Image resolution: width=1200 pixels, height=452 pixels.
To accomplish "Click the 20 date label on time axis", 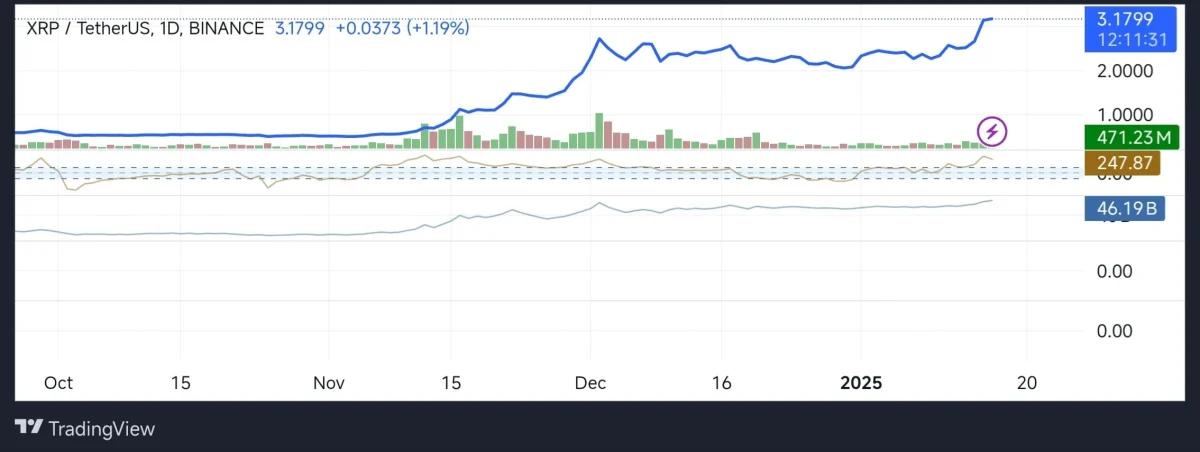I will 1026,383.
